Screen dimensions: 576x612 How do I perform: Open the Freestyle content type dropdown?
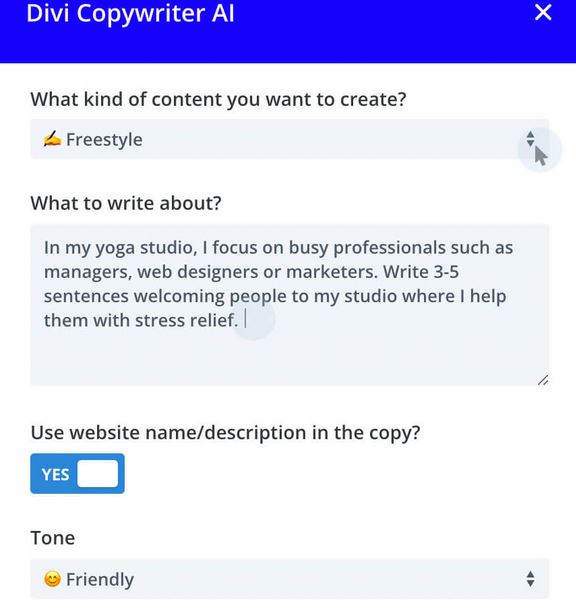click(290, 139)
